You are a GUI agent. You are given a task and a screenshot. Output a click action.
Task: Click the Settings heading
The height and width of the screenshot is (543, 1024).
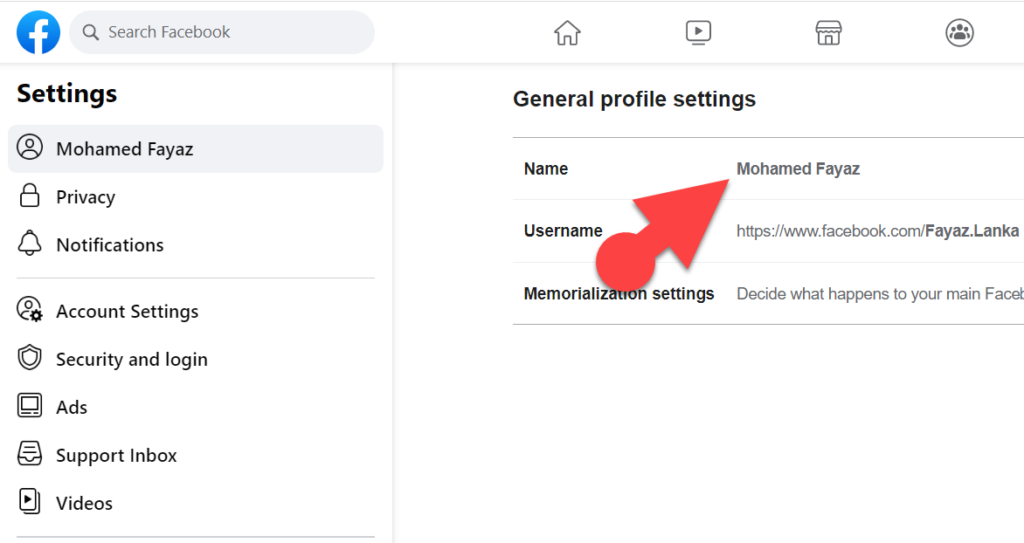pos(67,93)
